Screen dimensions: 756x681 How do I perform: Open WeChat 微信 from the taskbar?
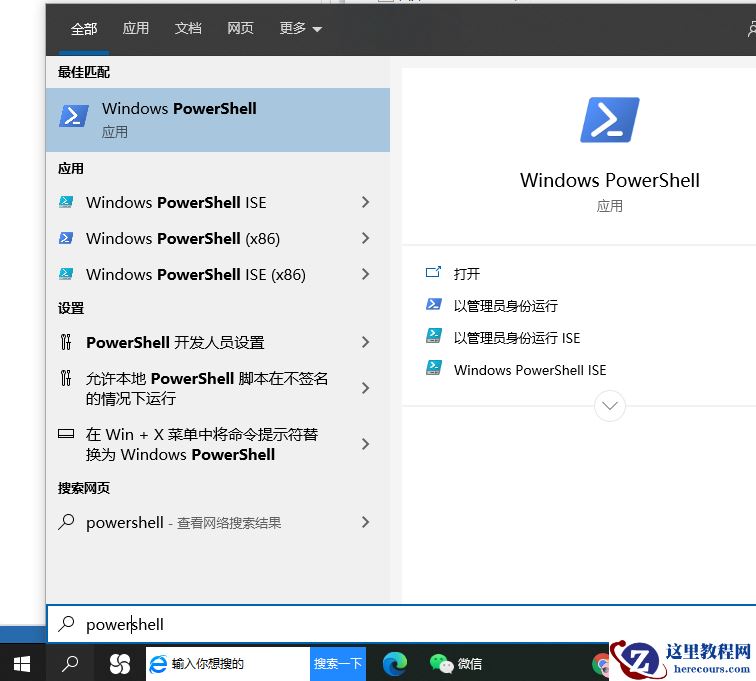(456, 664)
